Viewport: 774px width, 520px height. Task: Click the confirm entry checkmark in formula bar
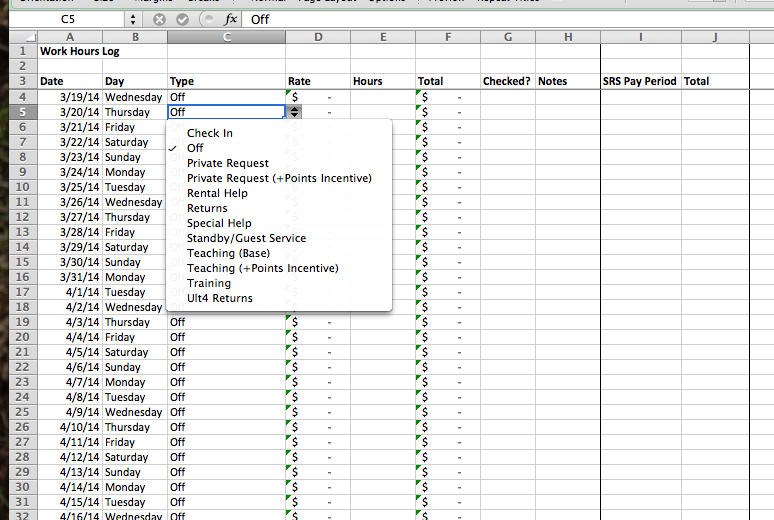click(183, 19)
